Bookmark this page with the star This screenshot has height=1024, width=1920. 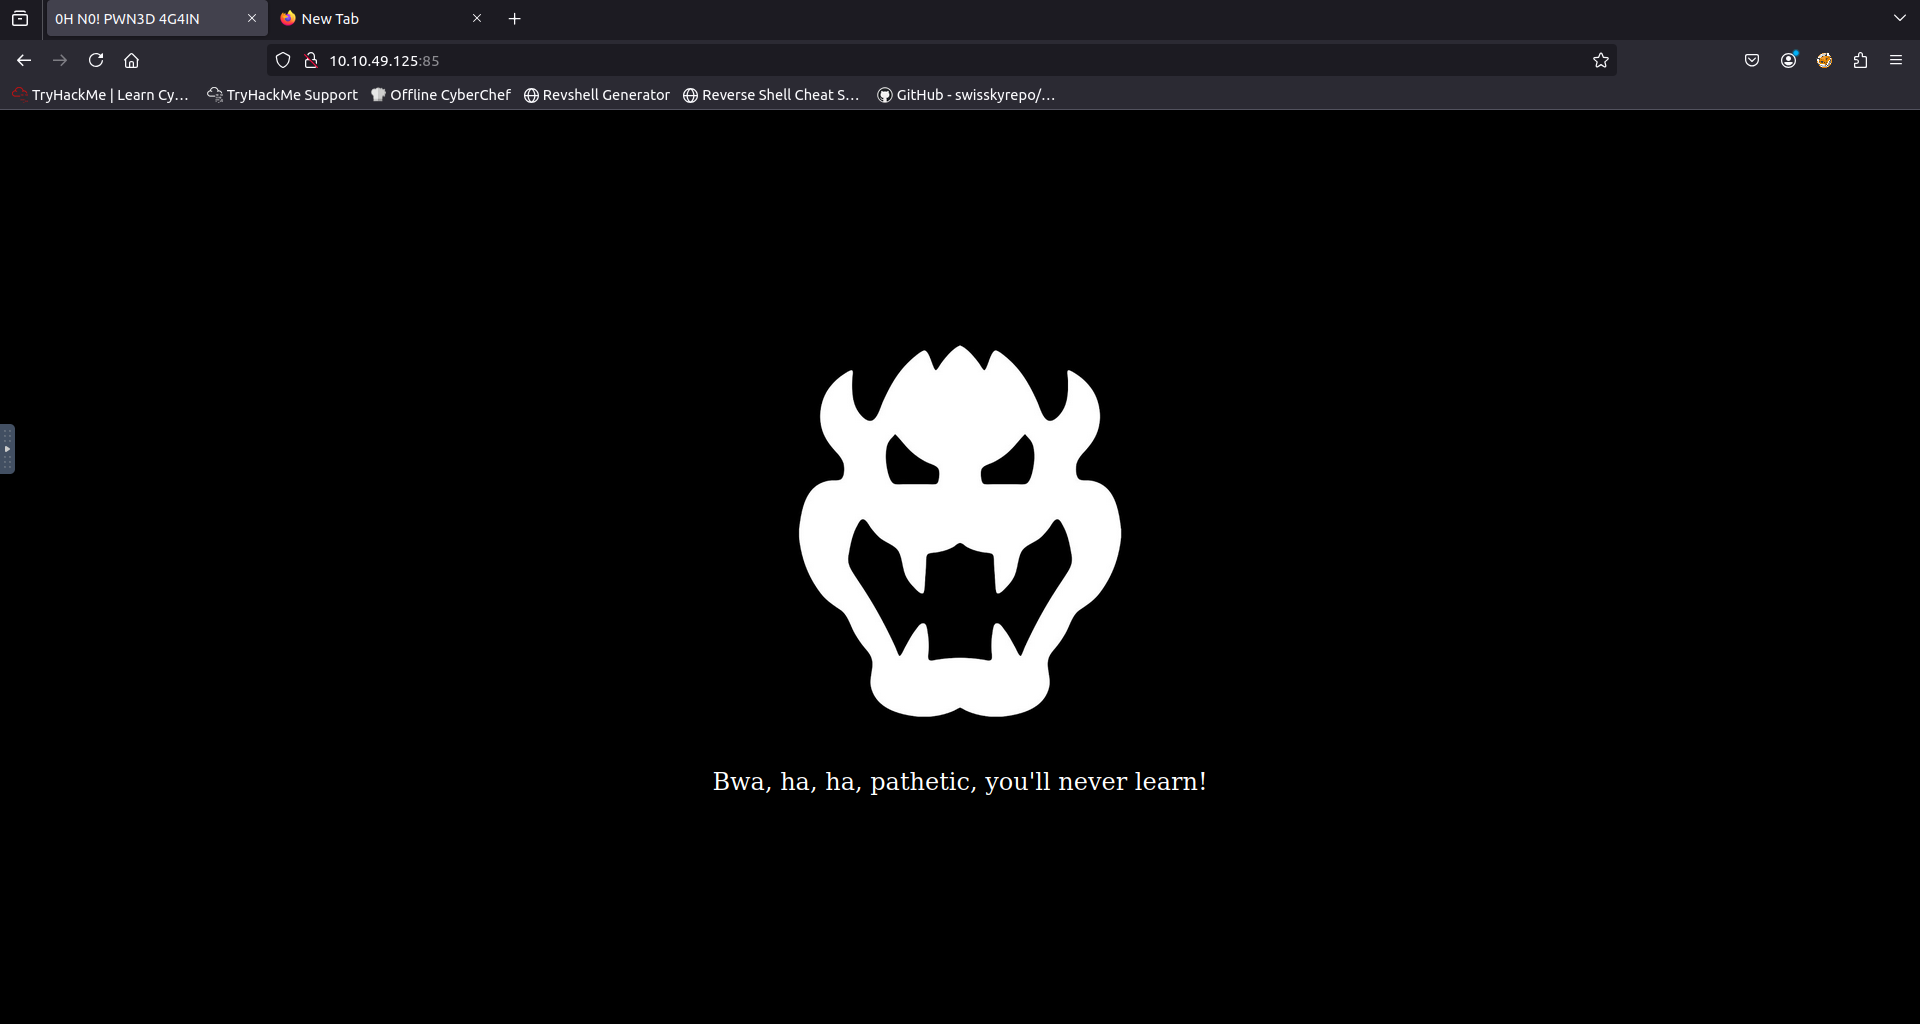coord(1600,60)
